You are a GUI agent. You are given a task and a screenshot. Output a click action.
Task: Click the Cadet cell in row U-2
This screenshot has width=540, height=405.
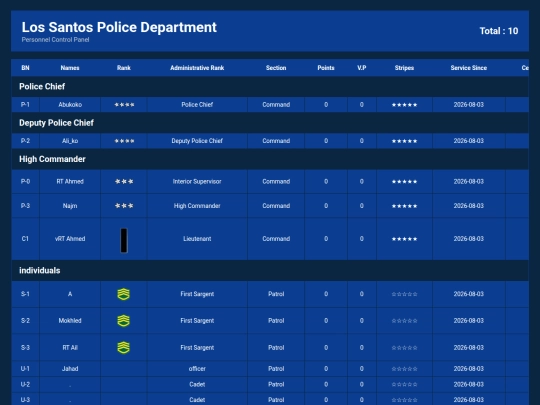197,384
